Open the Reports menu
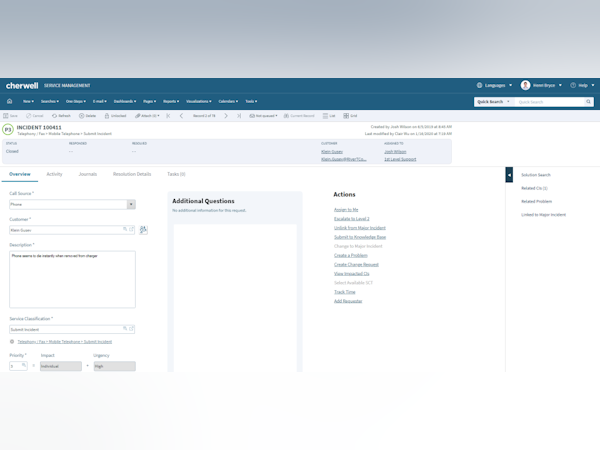600x450 pixels. [171, 101]
